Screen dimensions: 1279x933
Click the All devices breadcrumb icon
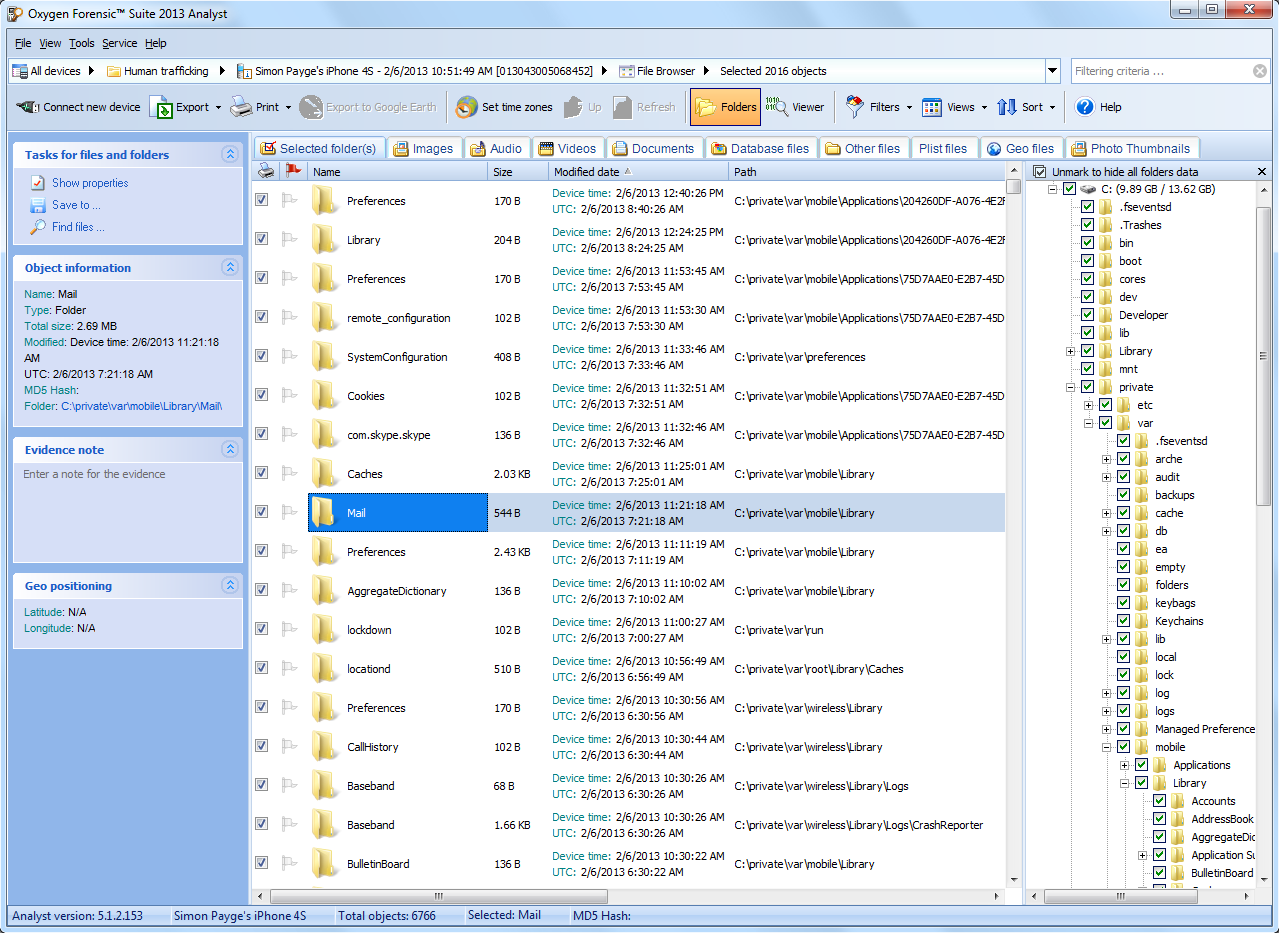(x=21, y=71)
